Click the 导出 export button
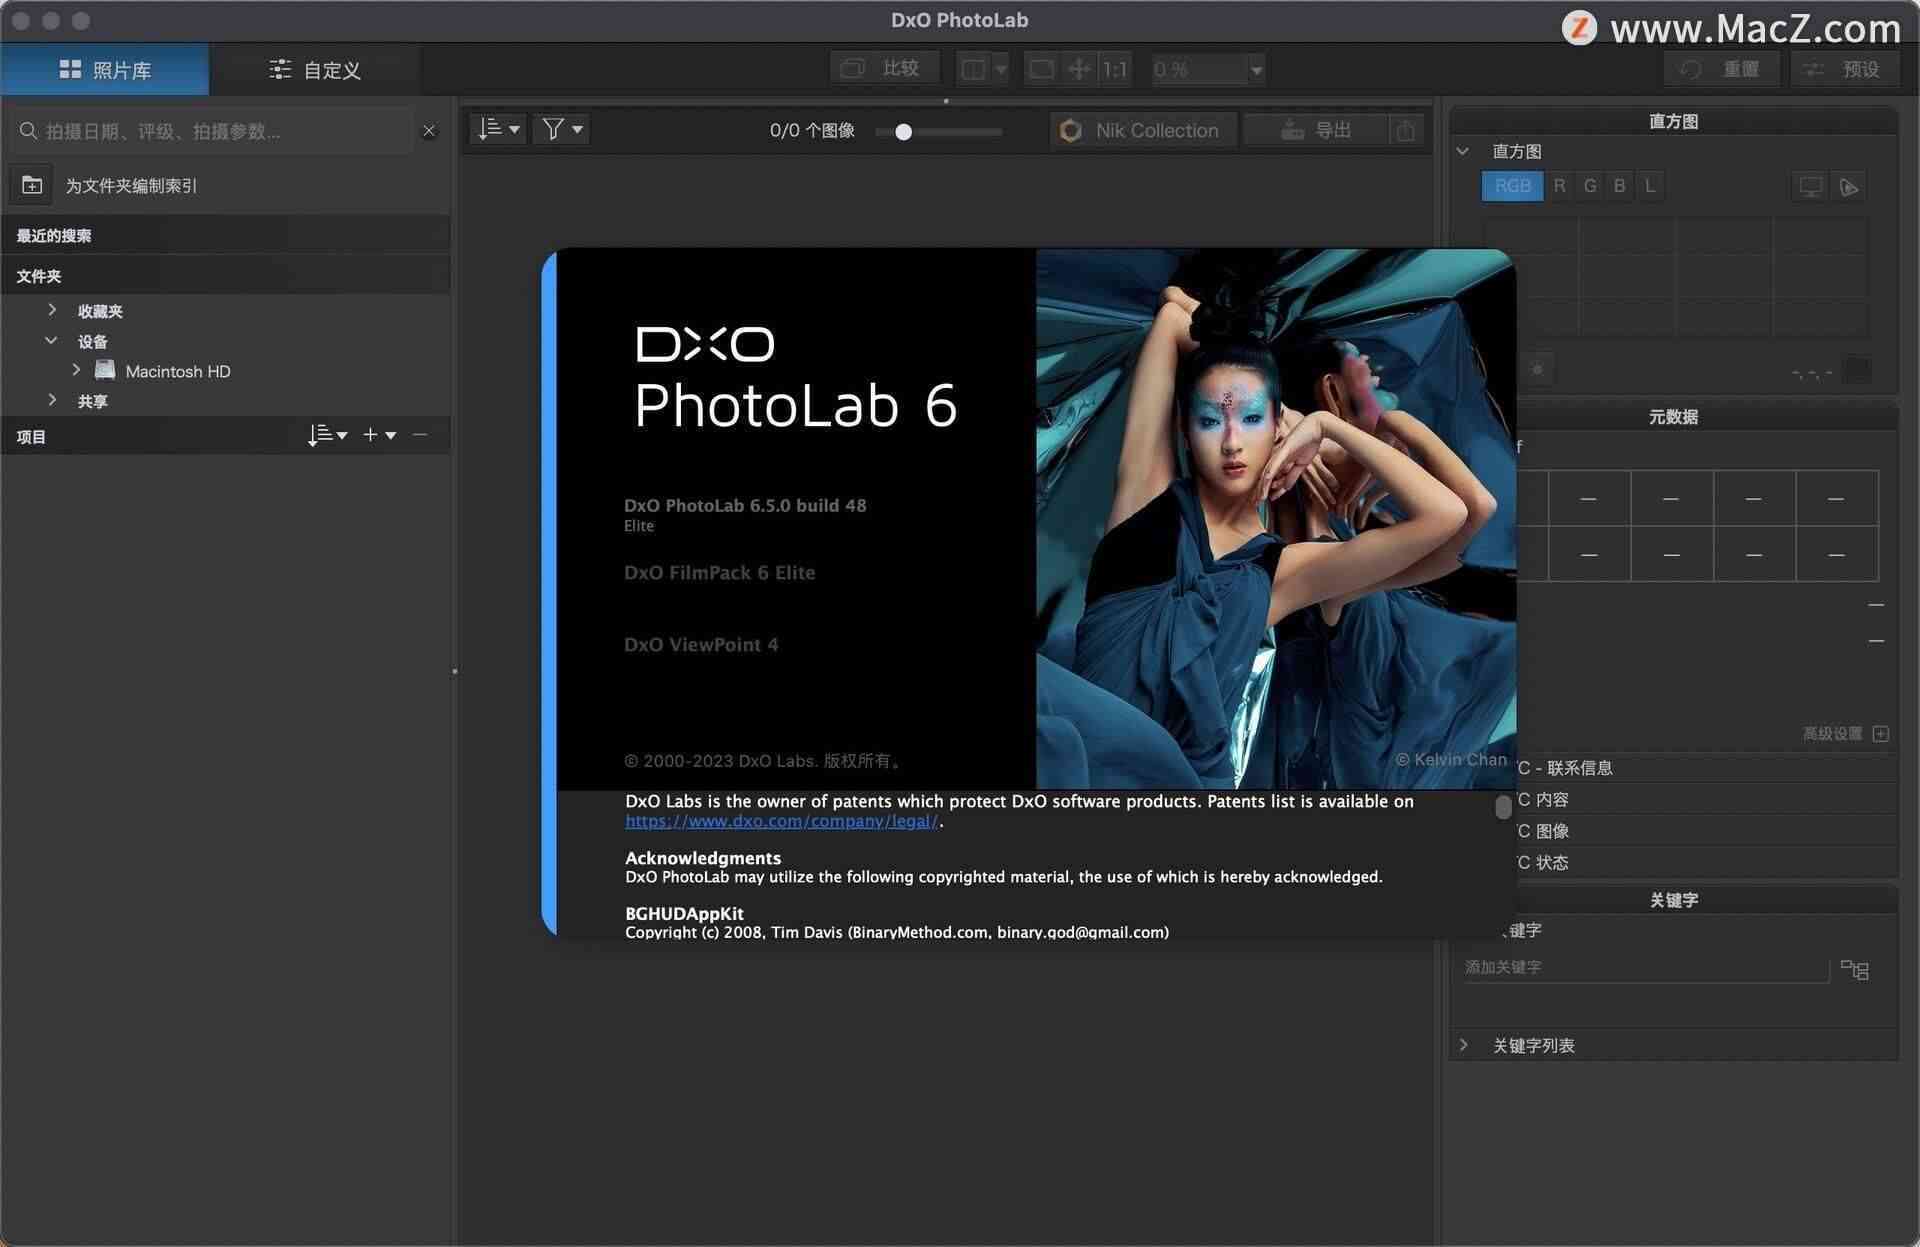 tap(1316, 130)
